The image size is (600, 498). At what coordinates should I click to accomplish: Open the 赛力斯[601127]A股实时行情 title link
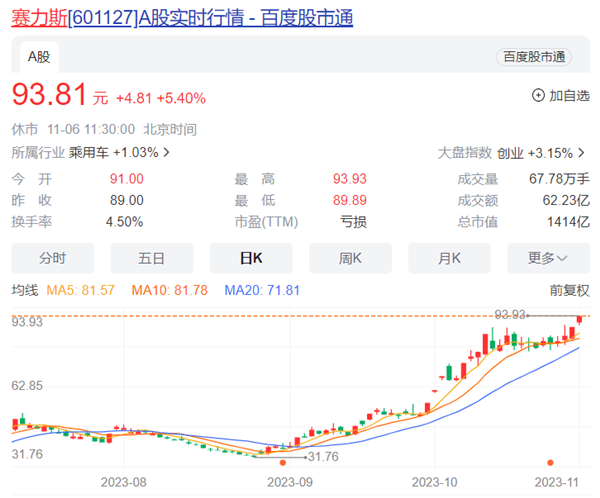(182, 18)
